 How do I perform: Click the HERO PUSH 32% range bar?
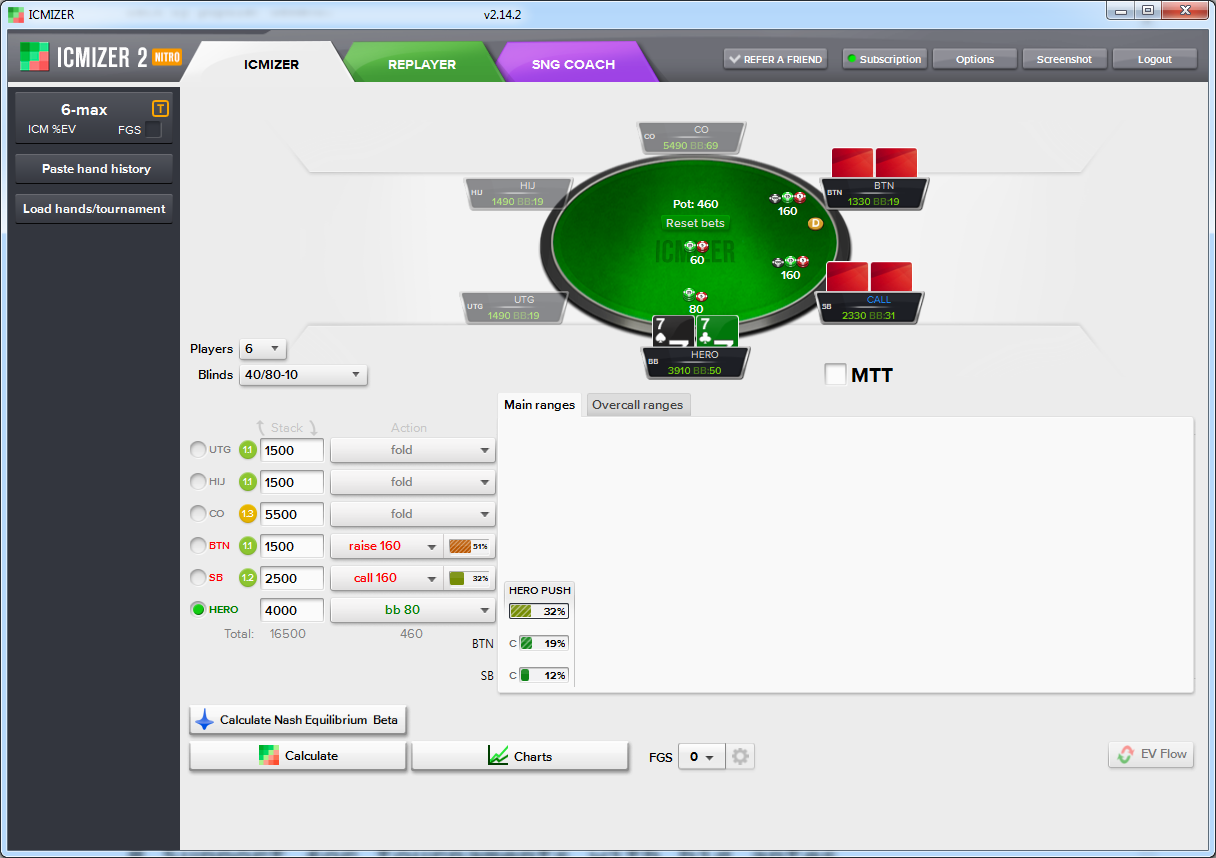pyautogui.click(x=539, y=611)
